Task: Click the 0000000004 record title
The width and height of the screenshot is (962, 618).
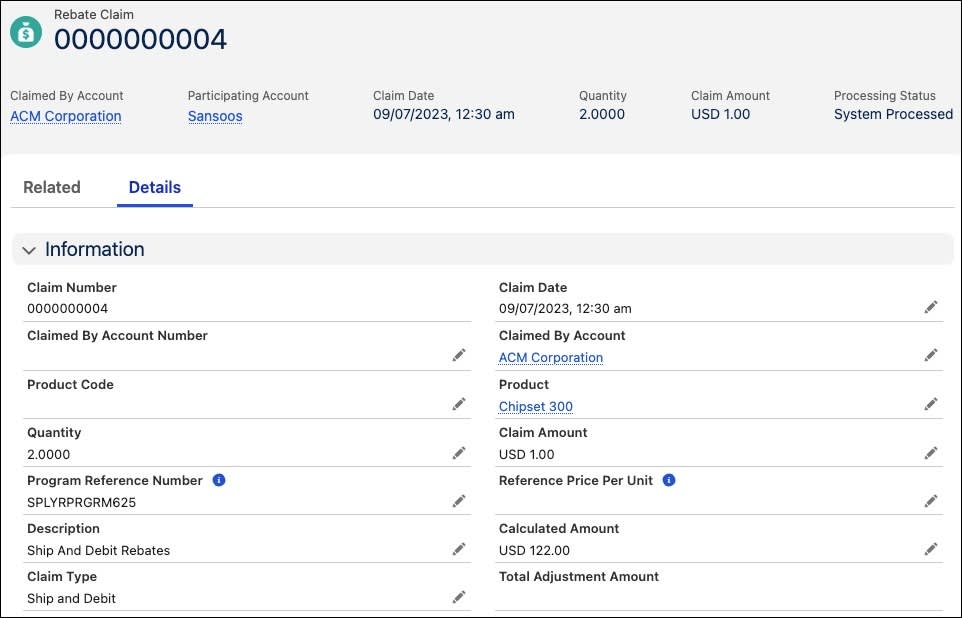Action: 140,39
